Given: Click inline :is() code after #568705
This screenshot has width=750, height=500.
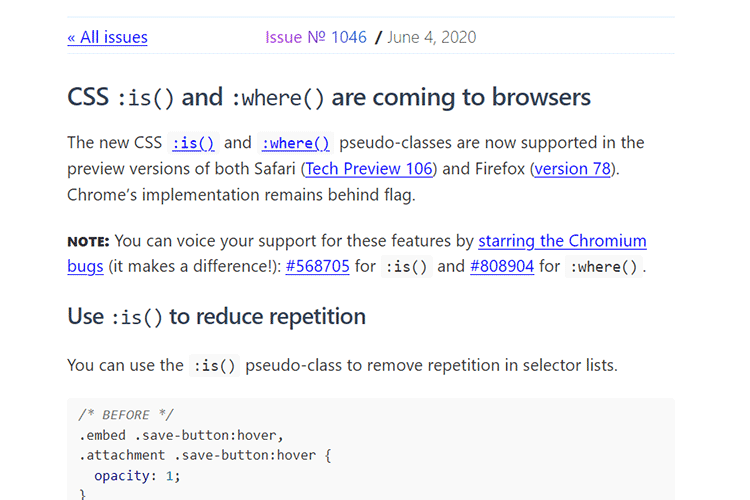Looking at the screenshot, I should click(408, 267).
